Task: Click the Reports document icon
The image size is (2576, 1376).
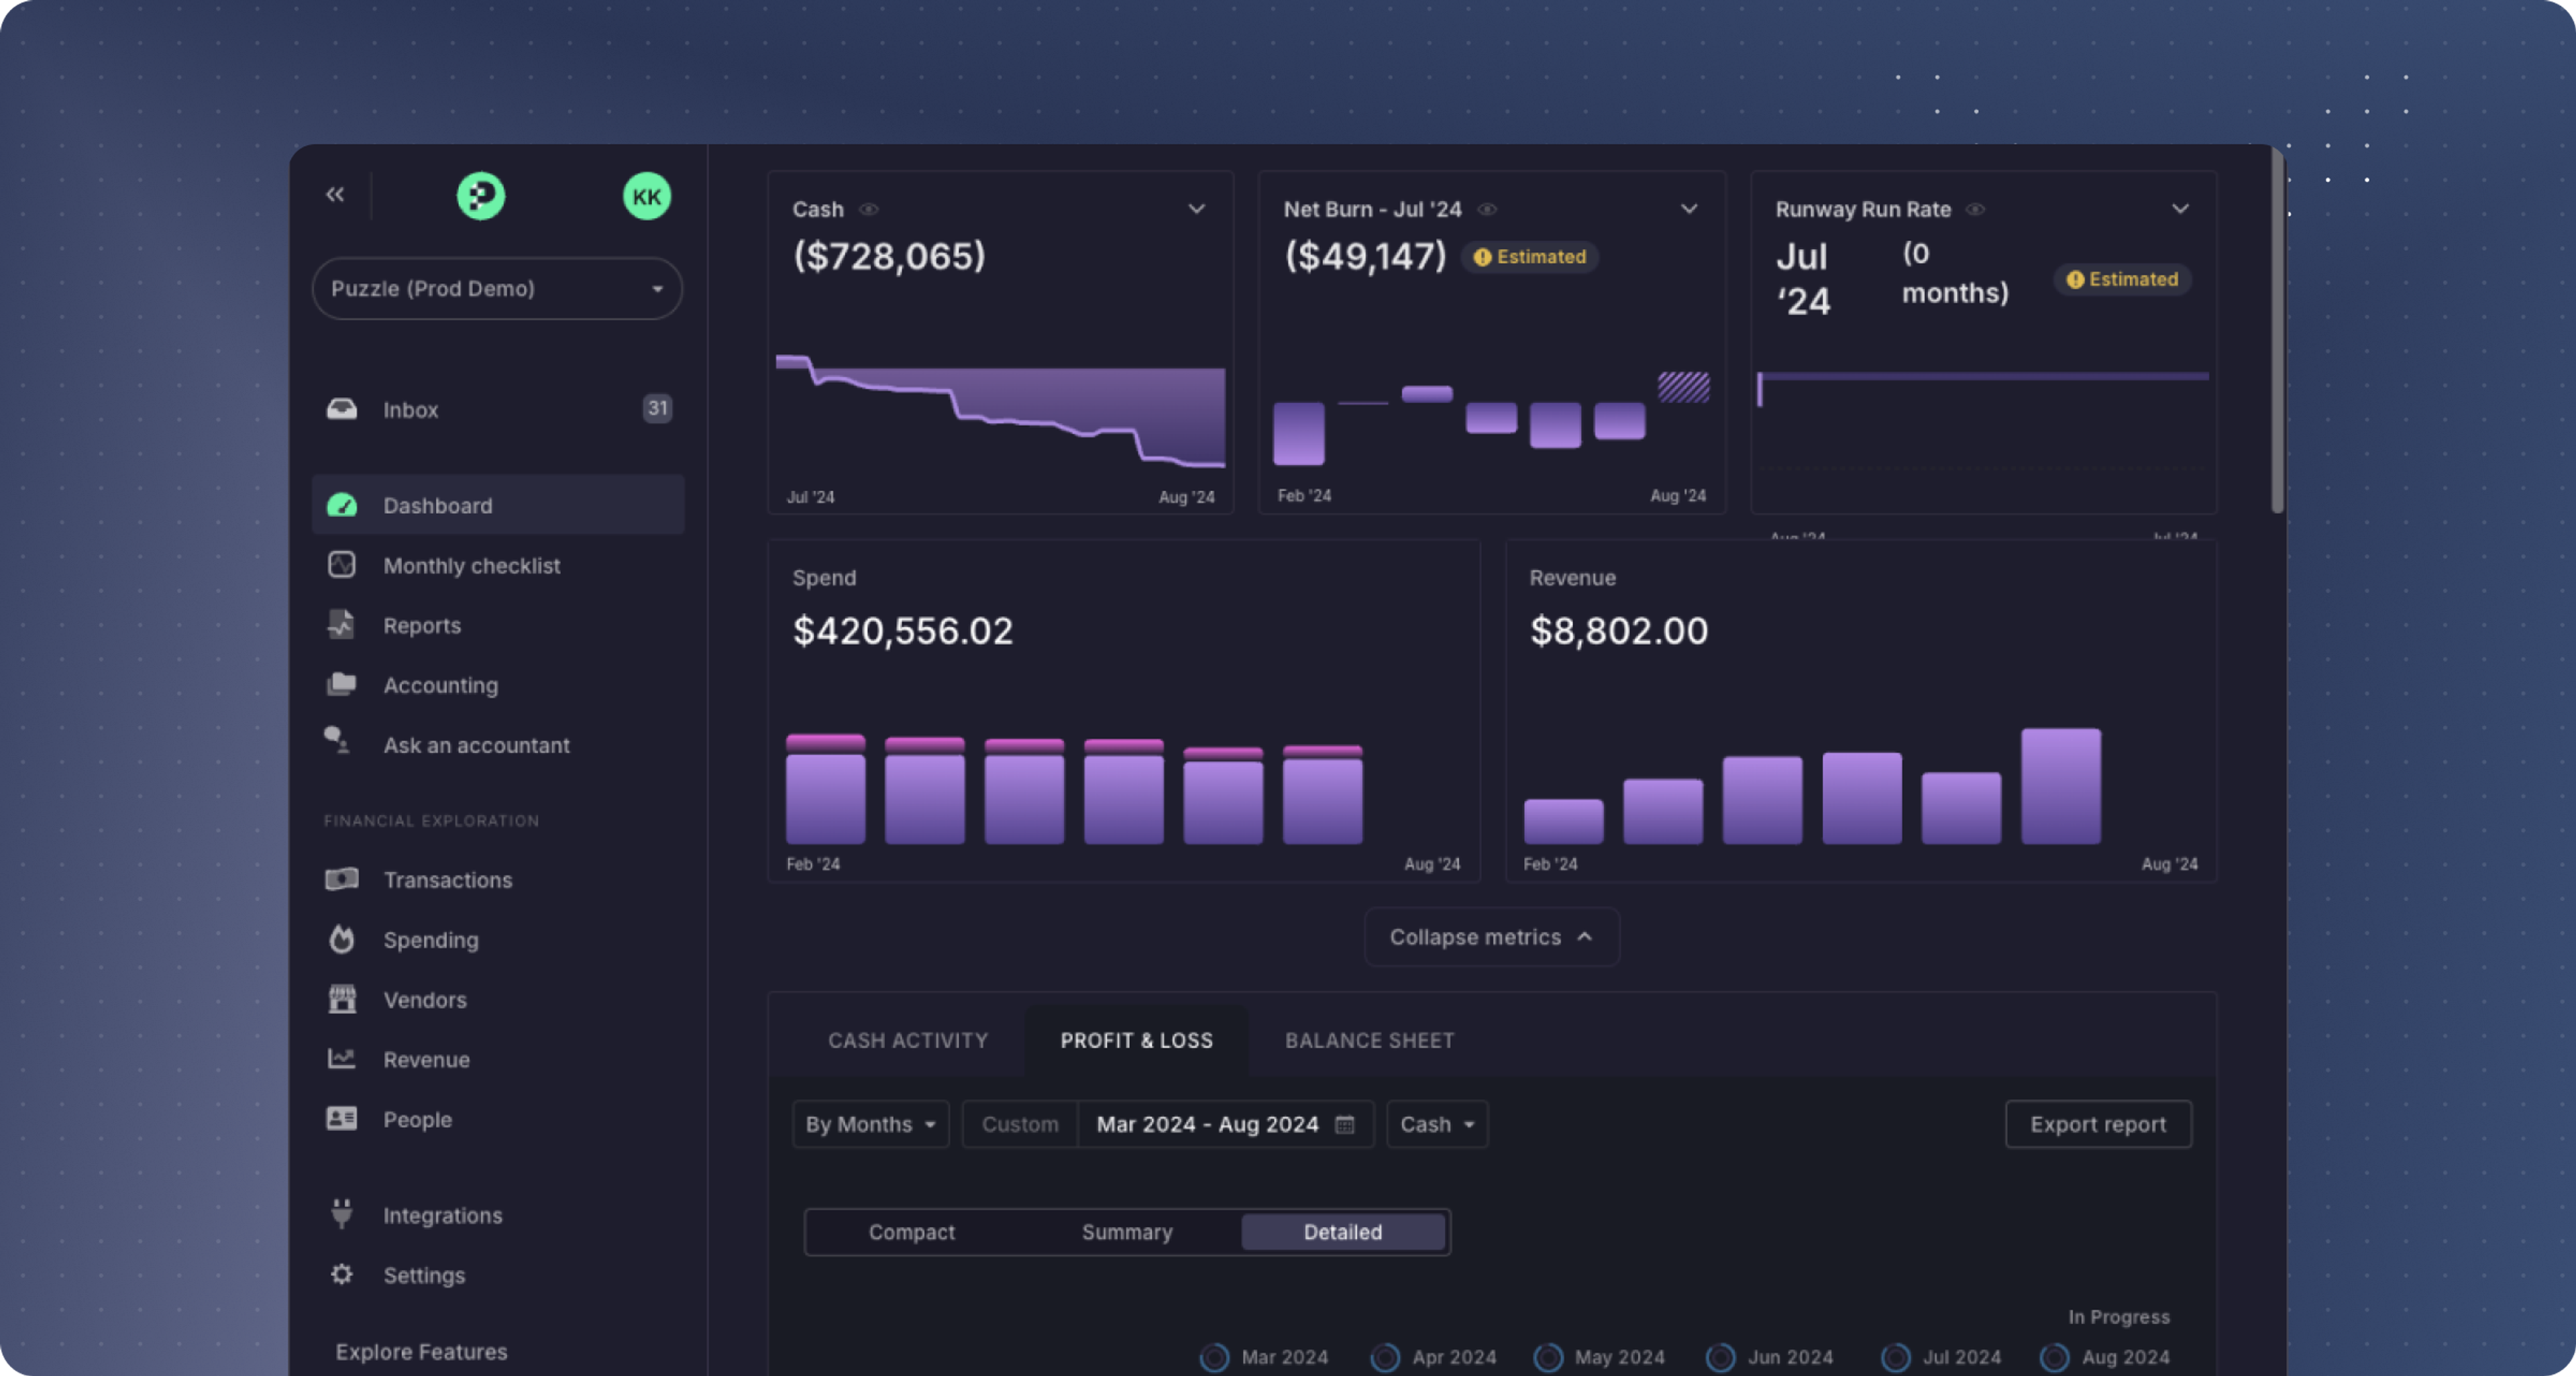Action: coord(342,625)
